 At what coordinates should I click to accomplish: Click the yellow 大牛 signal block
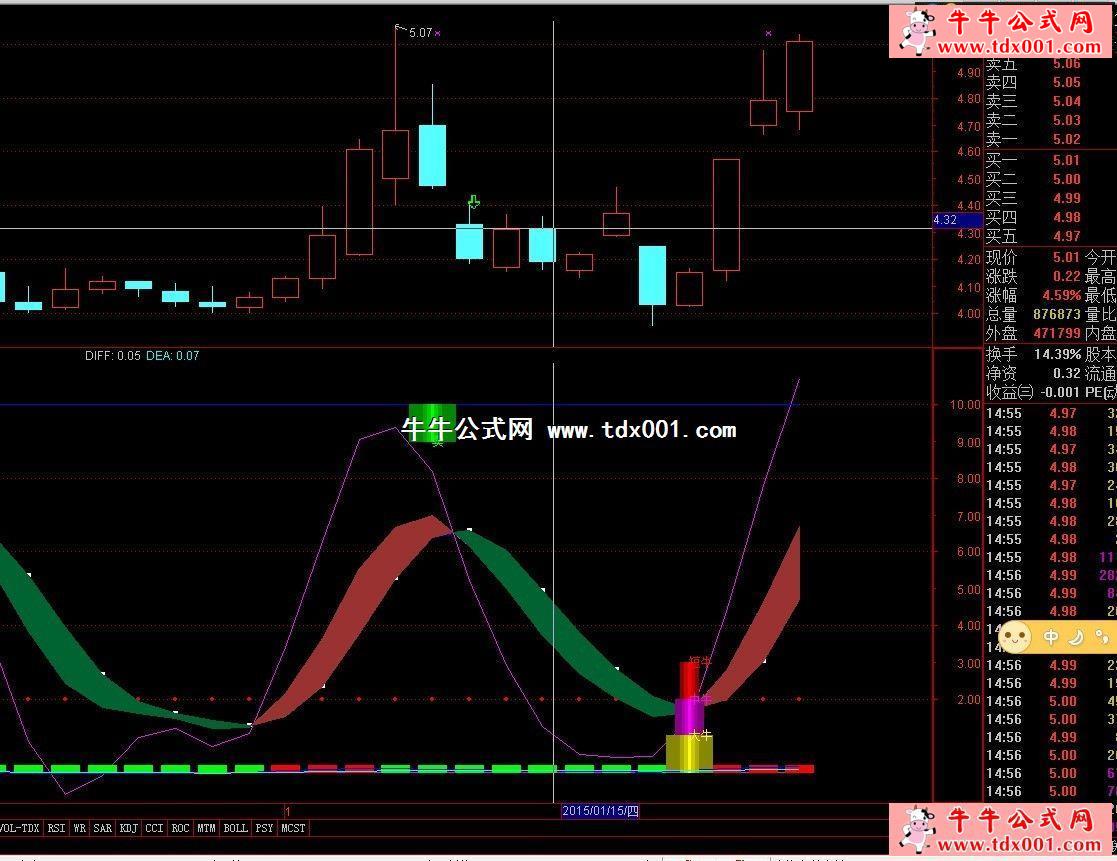click(689, 752)
